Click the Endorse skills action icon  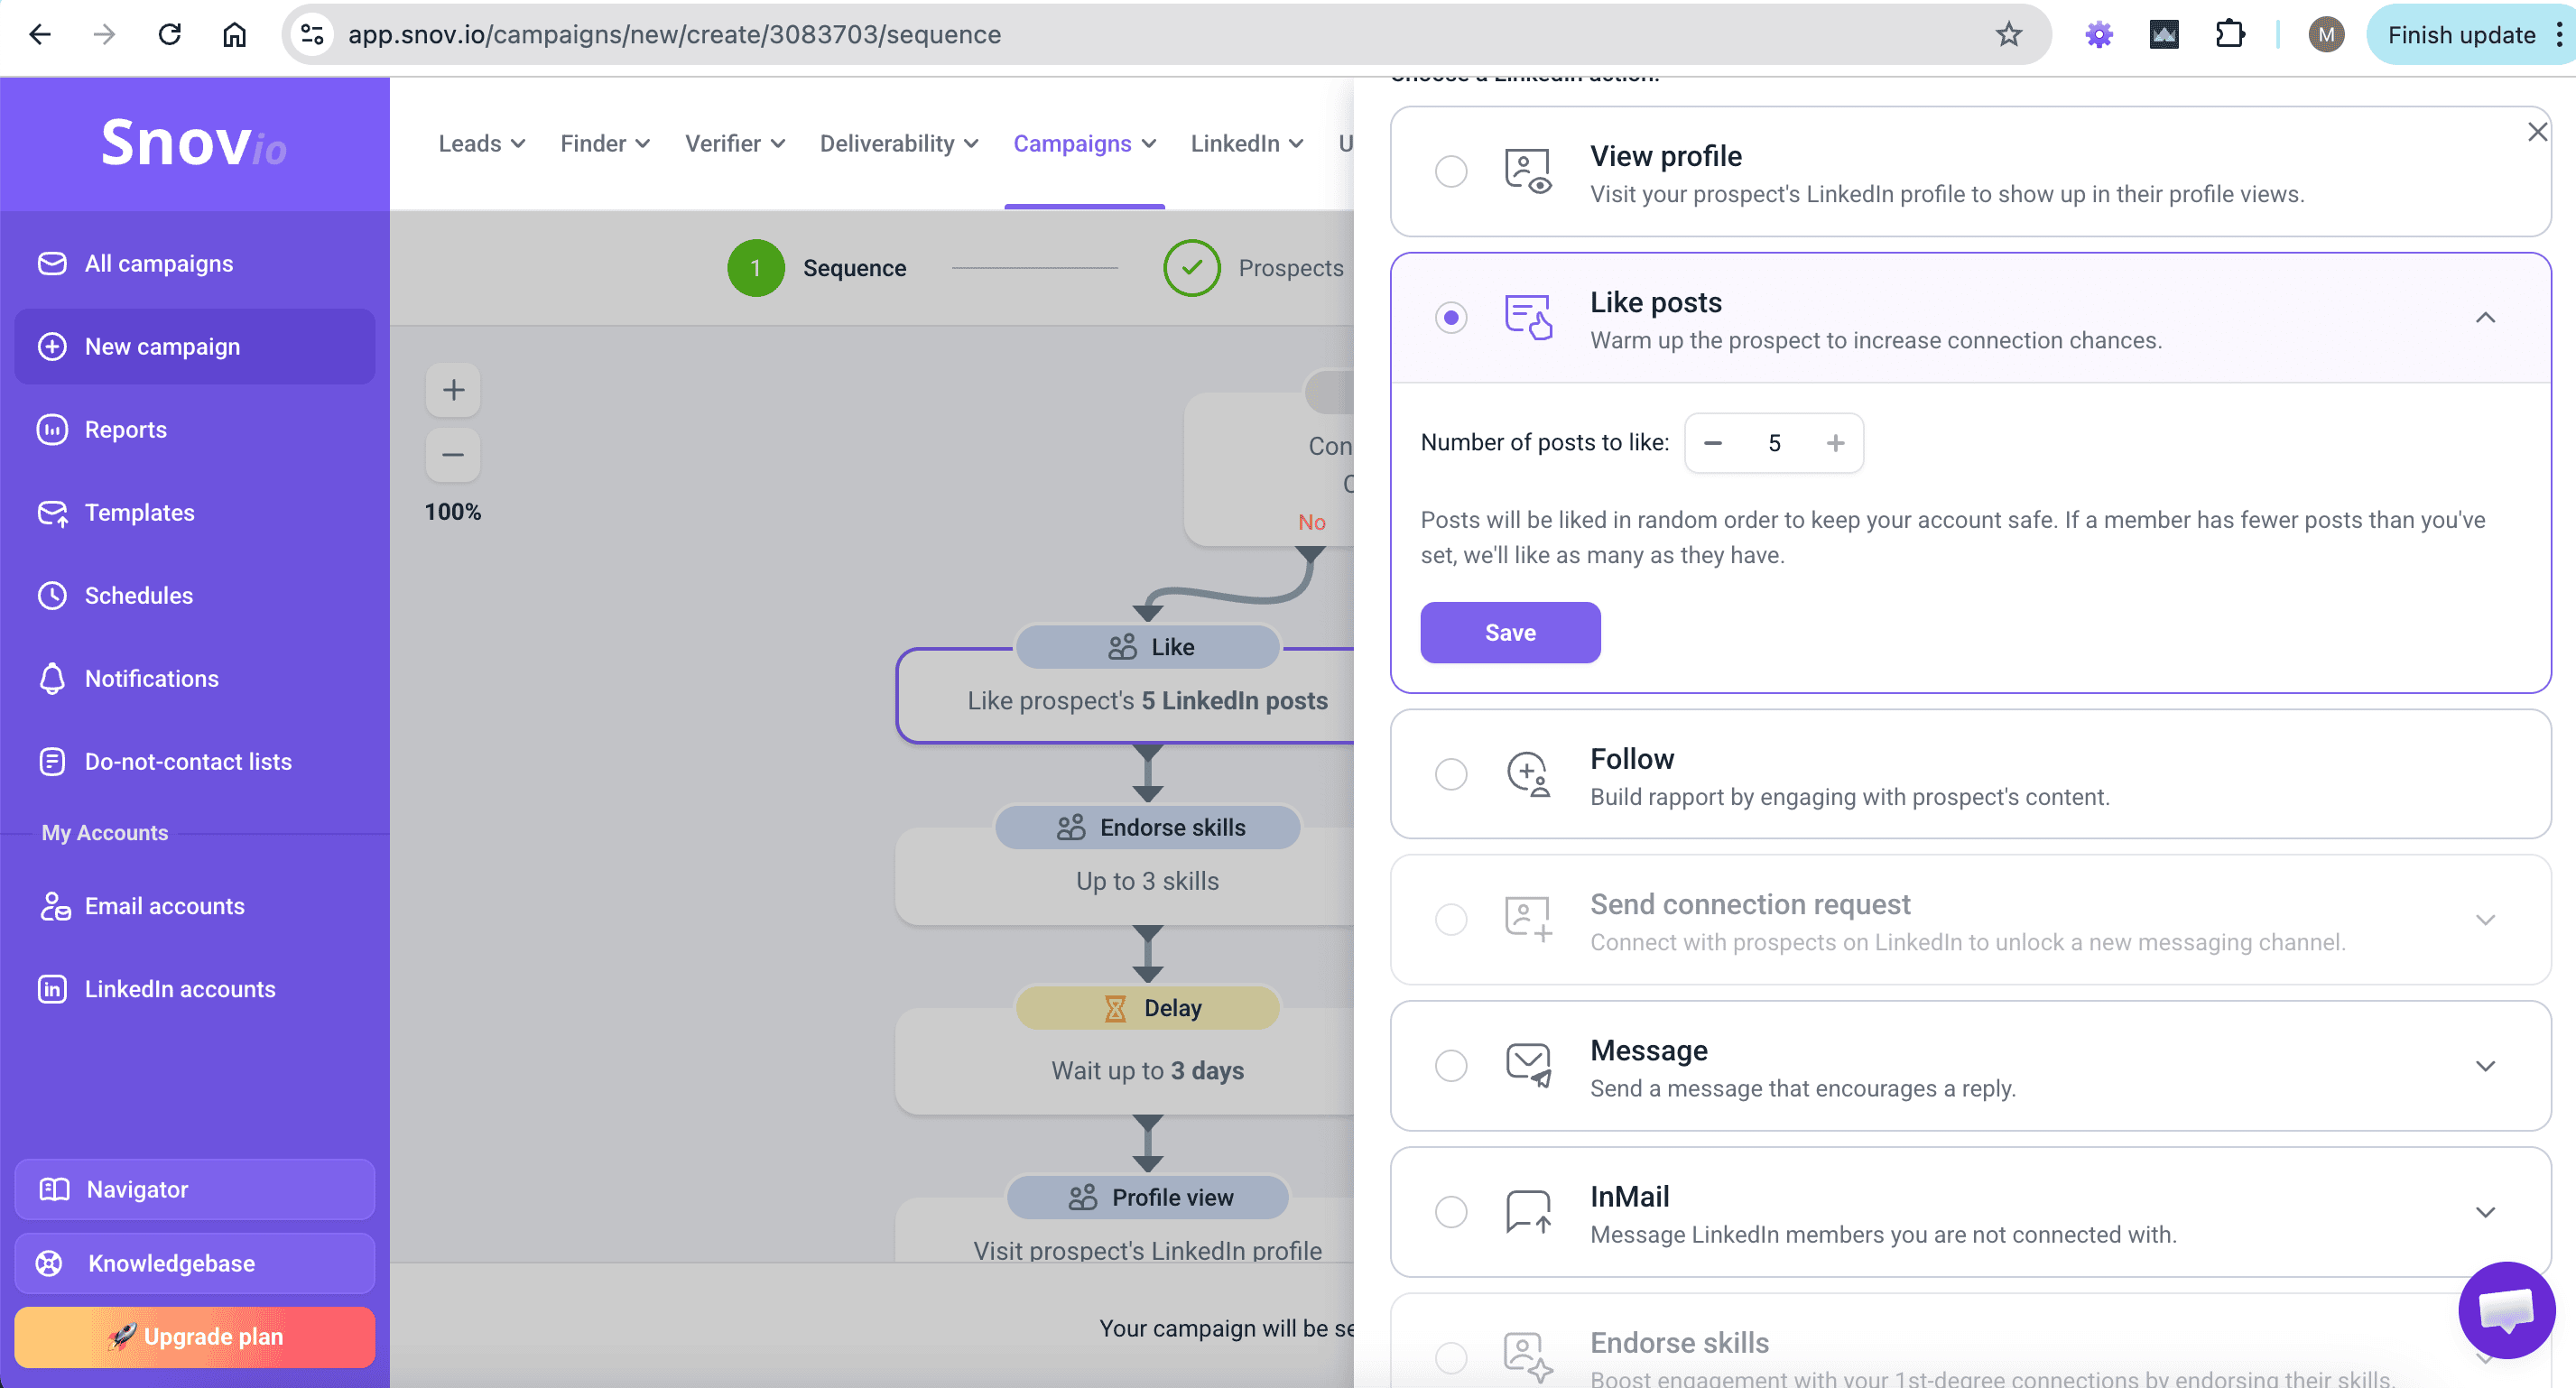pyautogui.click(x=1528, y=1357)
